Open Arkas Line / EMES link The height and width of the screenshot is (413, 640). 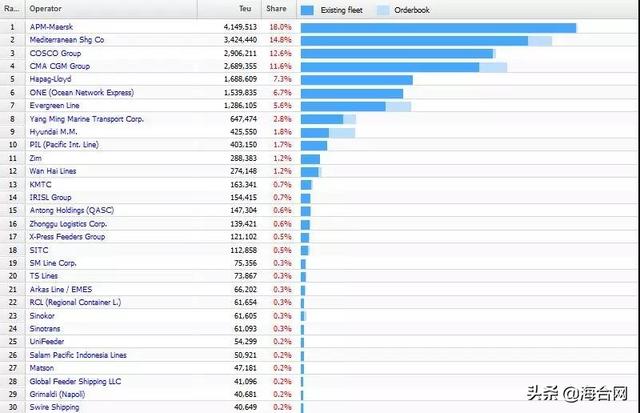click(61, 289)
